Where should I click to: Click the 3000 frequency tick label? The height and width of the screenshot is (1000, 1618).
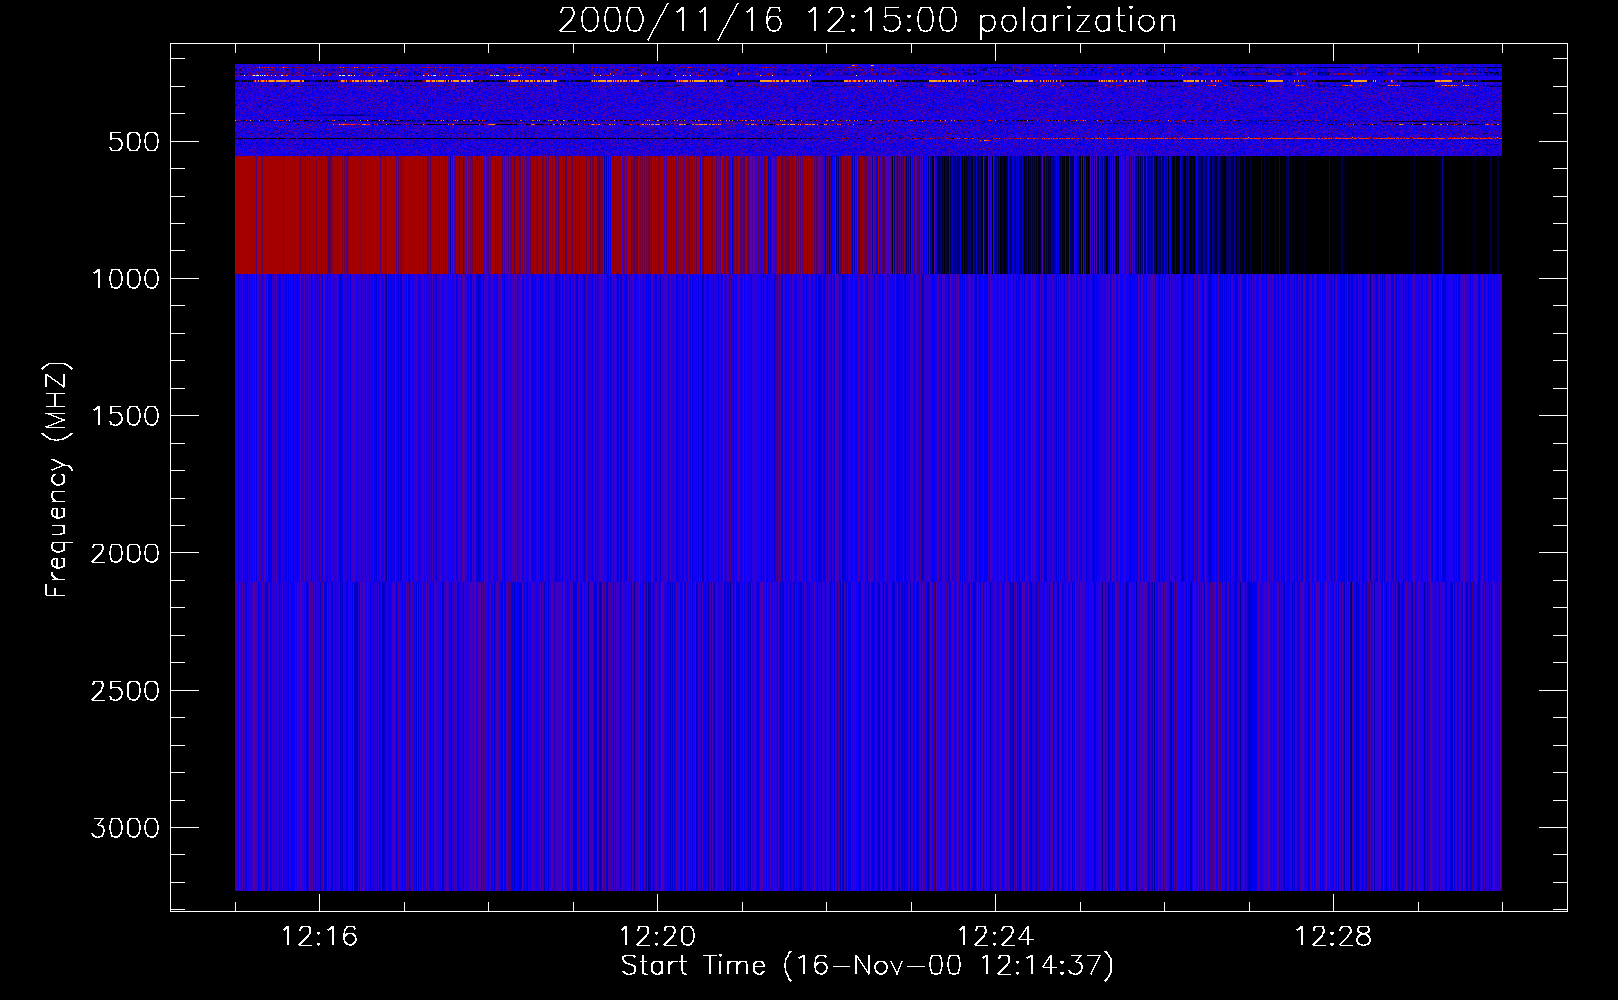tap(125, 828)
